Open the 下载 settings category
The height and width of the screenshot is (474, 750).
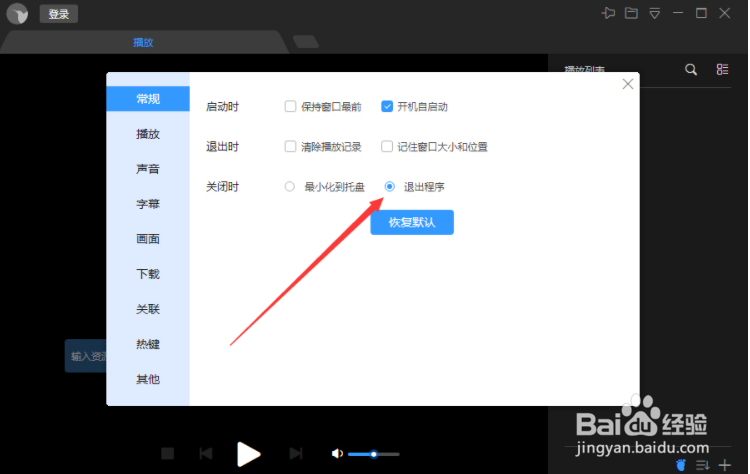(x=148, y=274)
